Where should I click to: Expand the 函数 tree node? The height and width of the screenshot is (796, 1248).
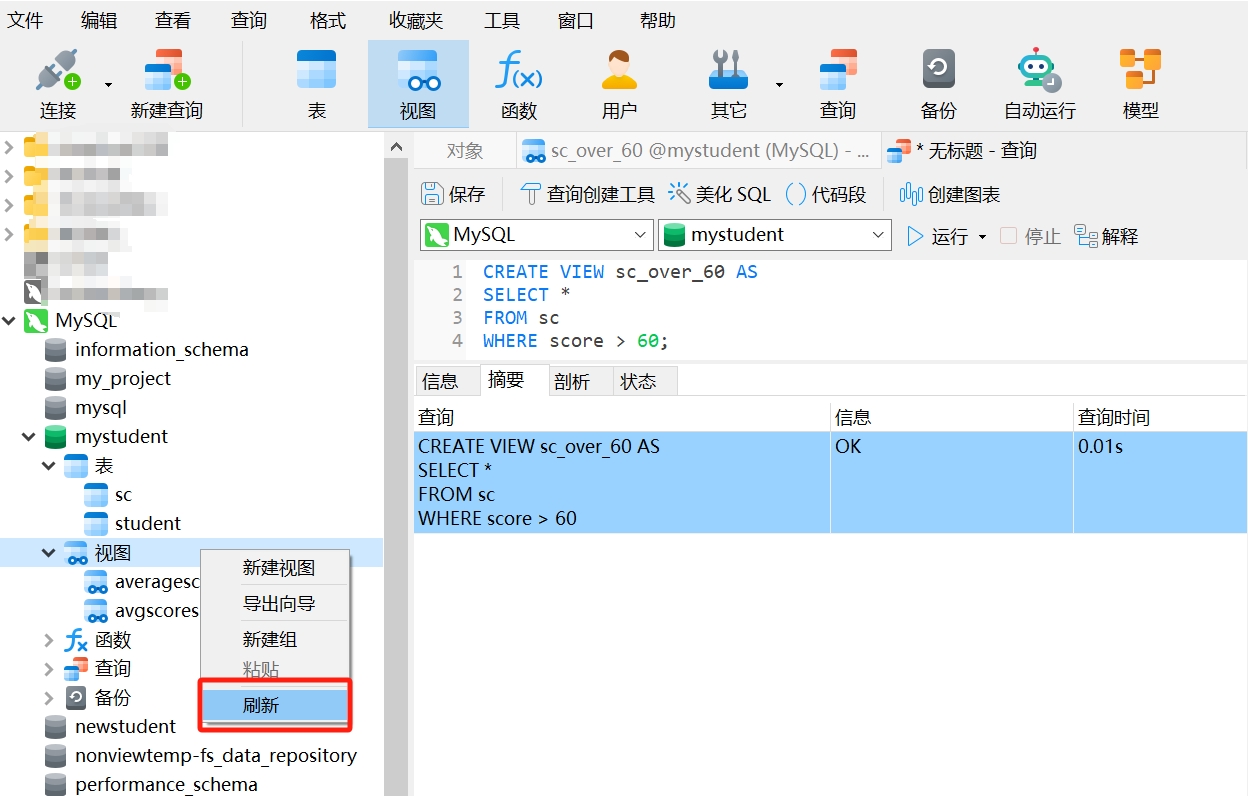(x=49, y=640)
